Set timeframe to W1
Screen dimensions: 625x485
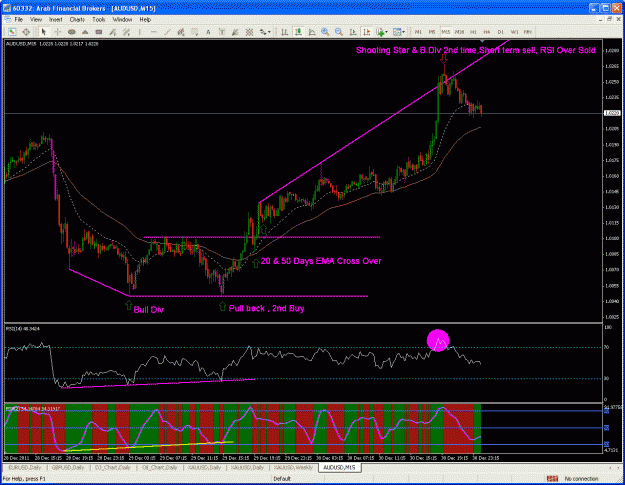coord(515,32)
